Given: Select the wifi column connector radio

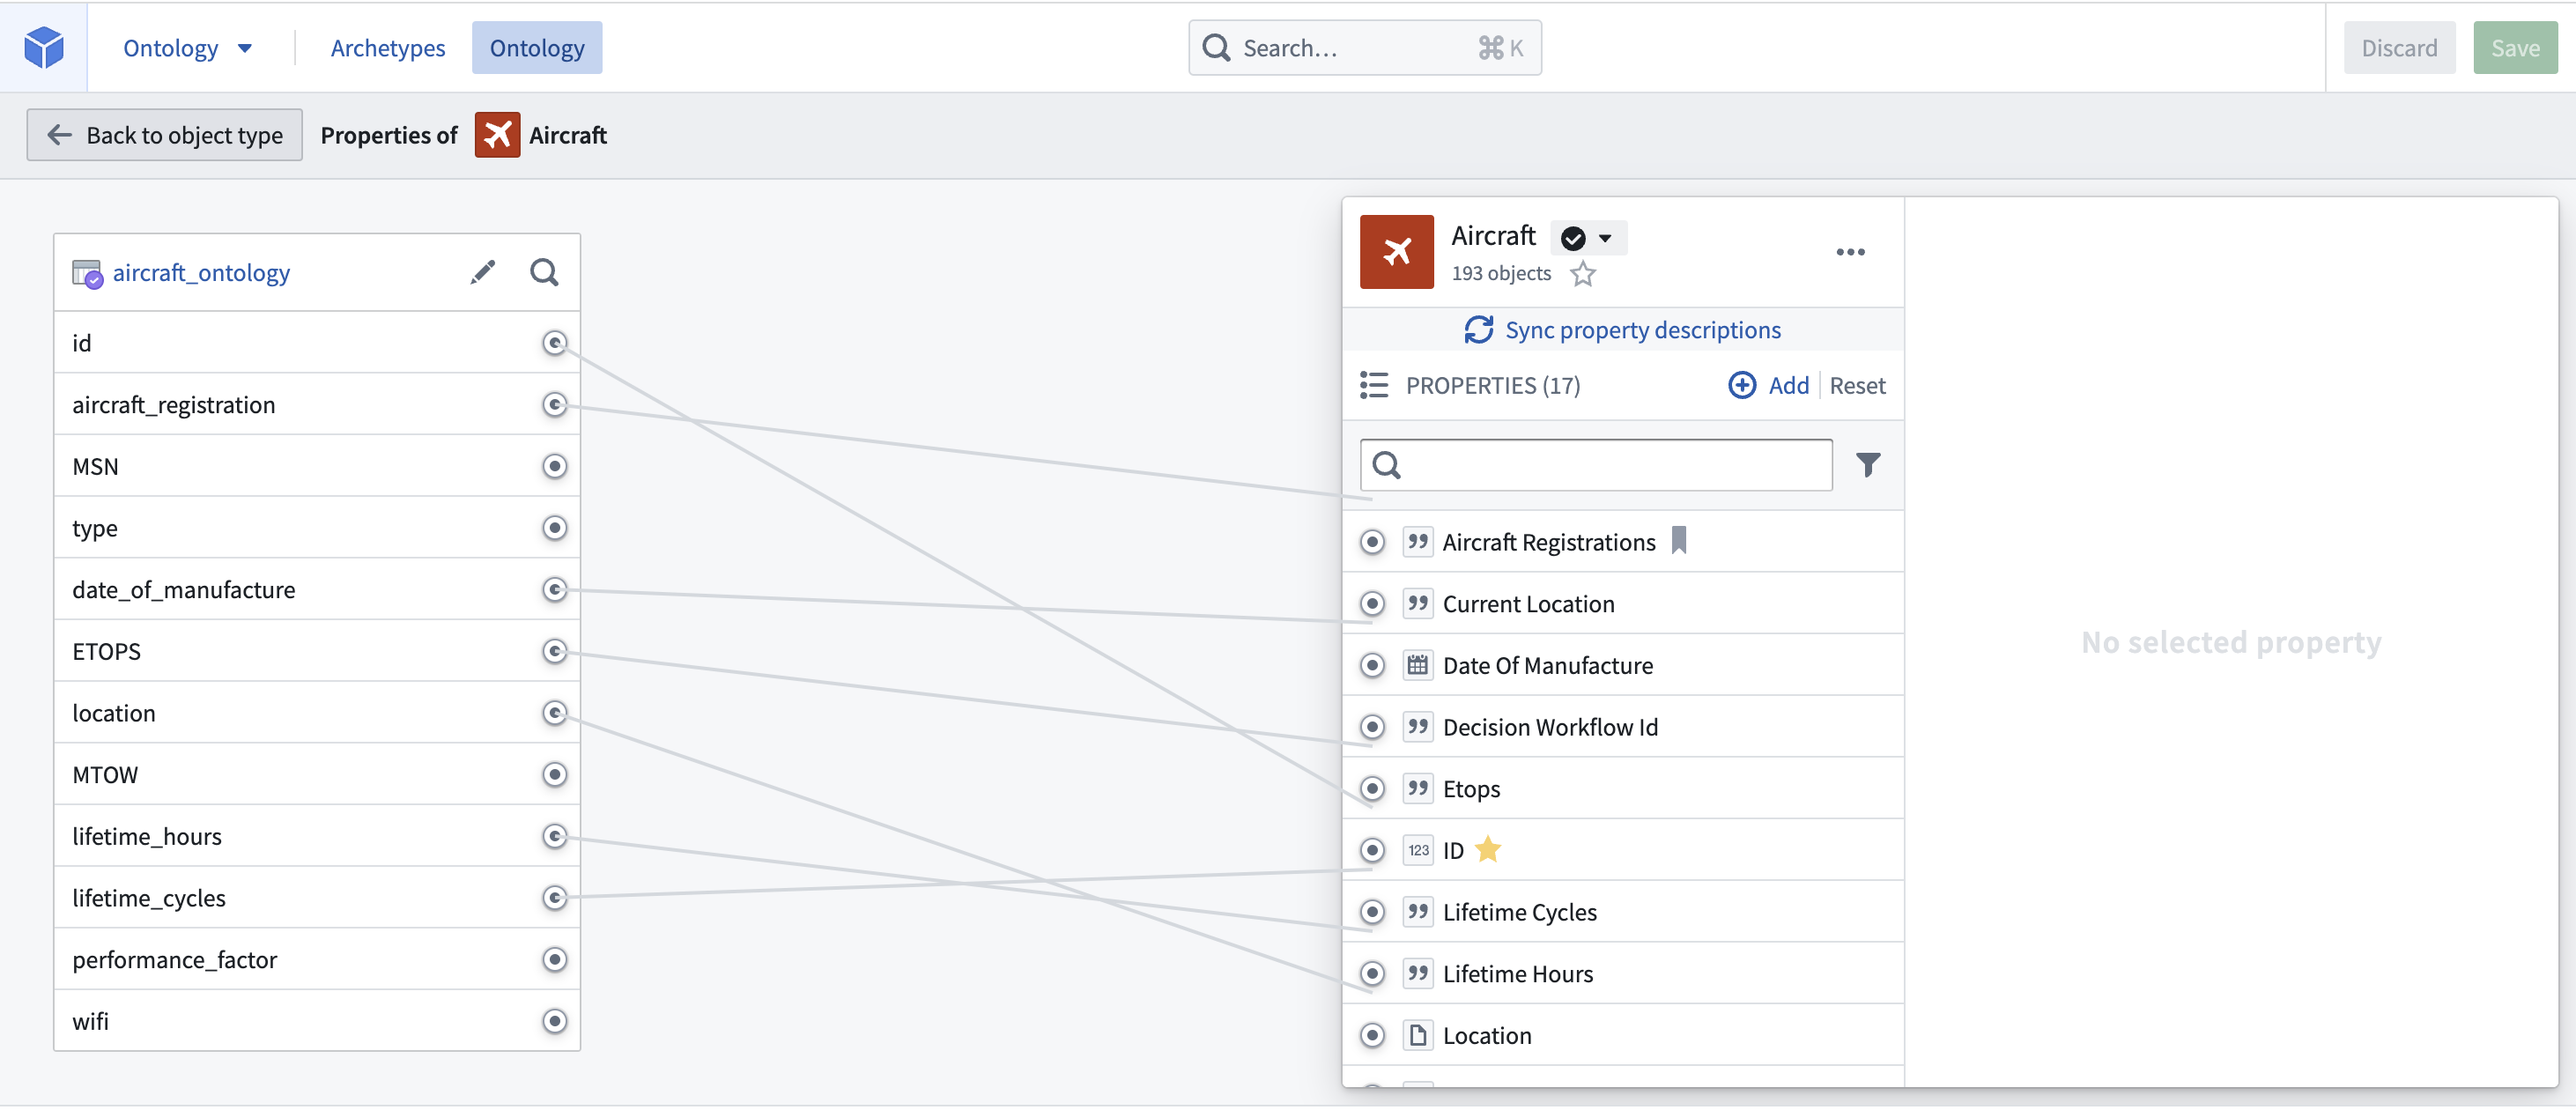Looking at the screenshot, I should click(554, 1021).
